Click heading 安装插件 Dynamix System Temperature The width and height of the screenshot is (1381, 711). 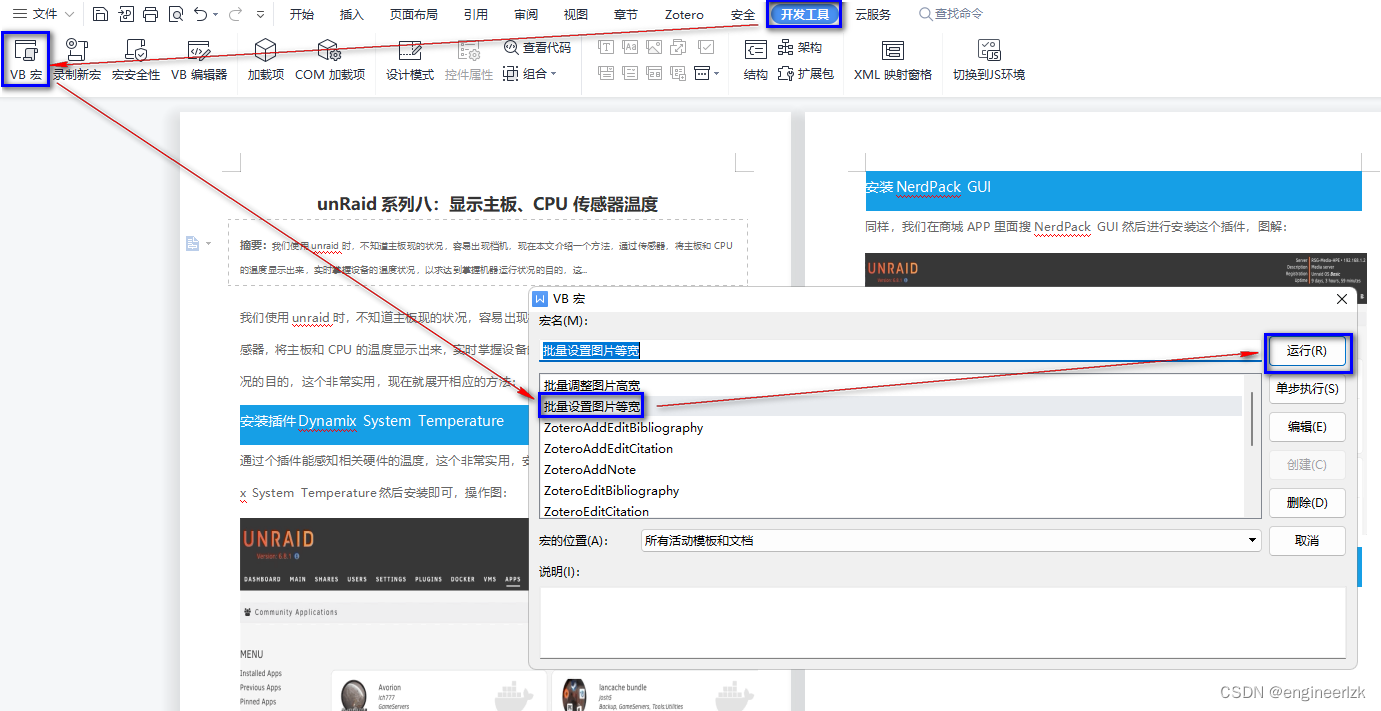(372, 421)
